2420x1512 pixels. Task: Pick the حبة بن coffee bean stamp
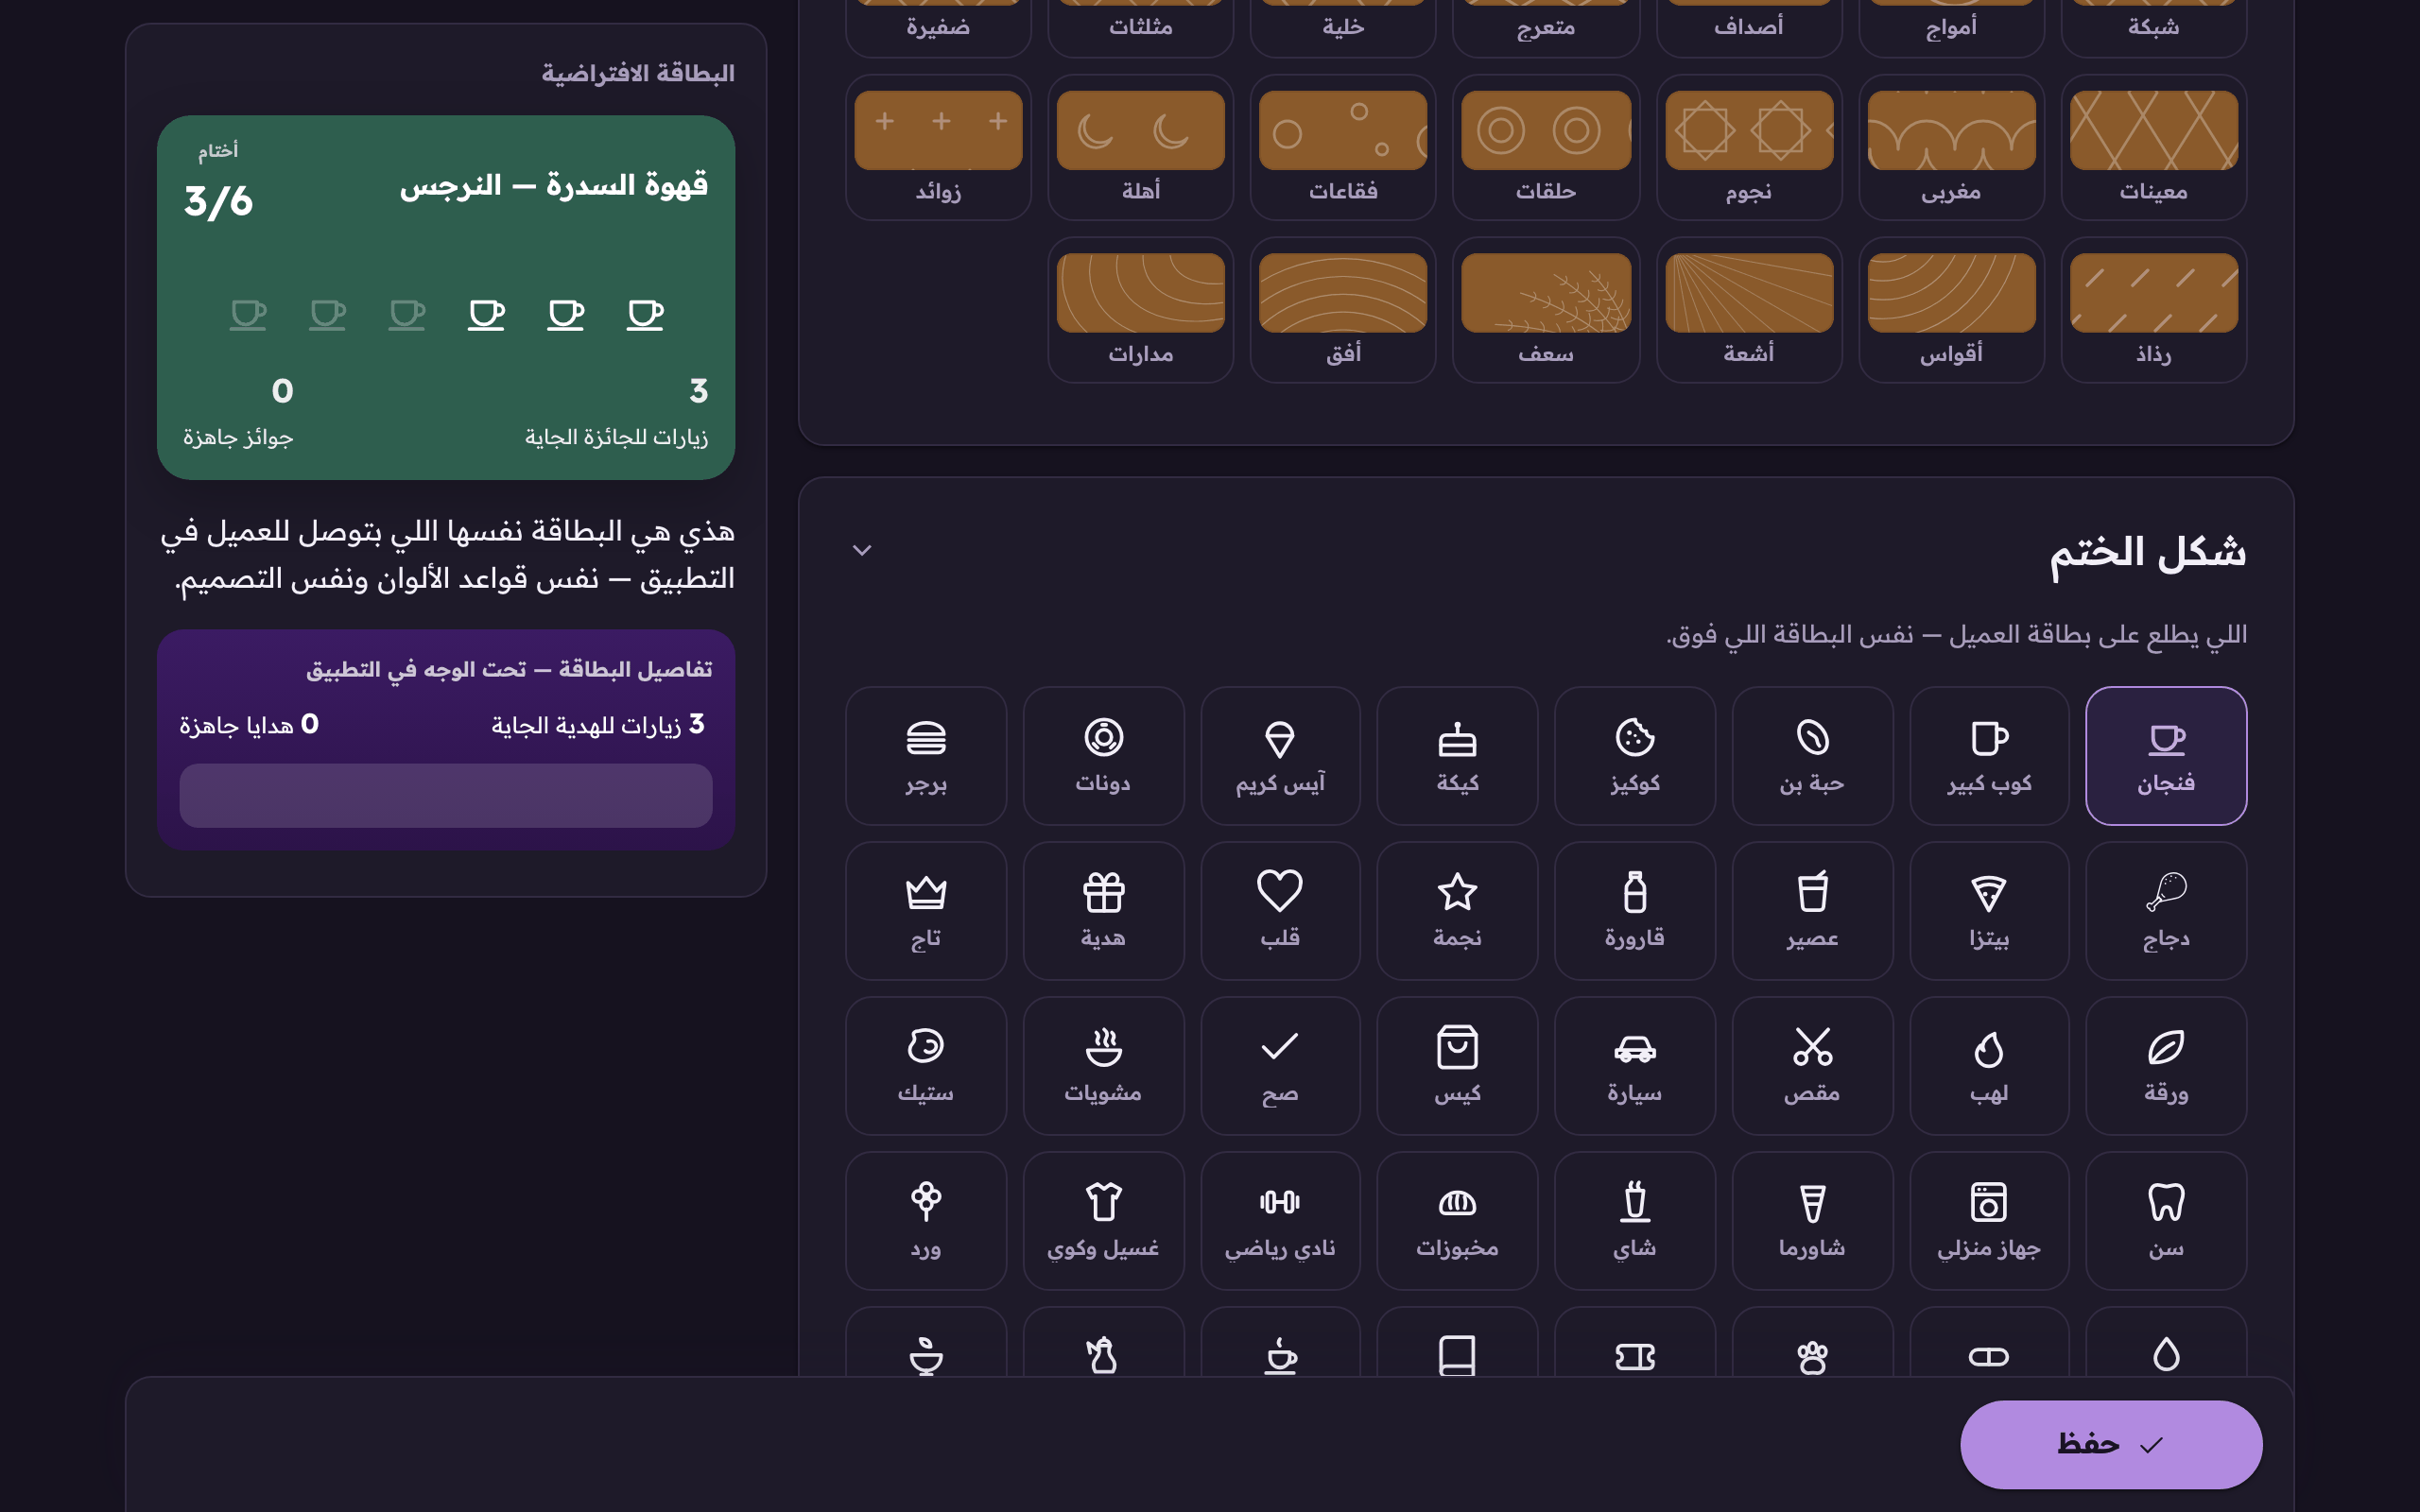point(1812,756)
